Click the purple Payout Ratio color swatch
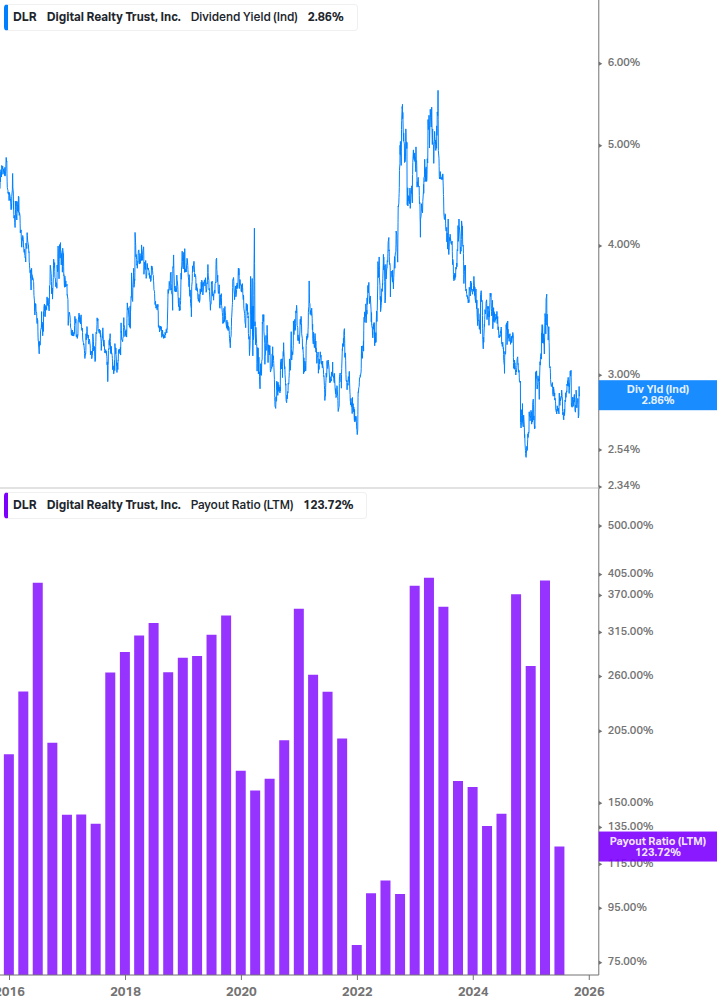Screen dimensions: 717x1005 pyautogui.click(x=6, y=505)
